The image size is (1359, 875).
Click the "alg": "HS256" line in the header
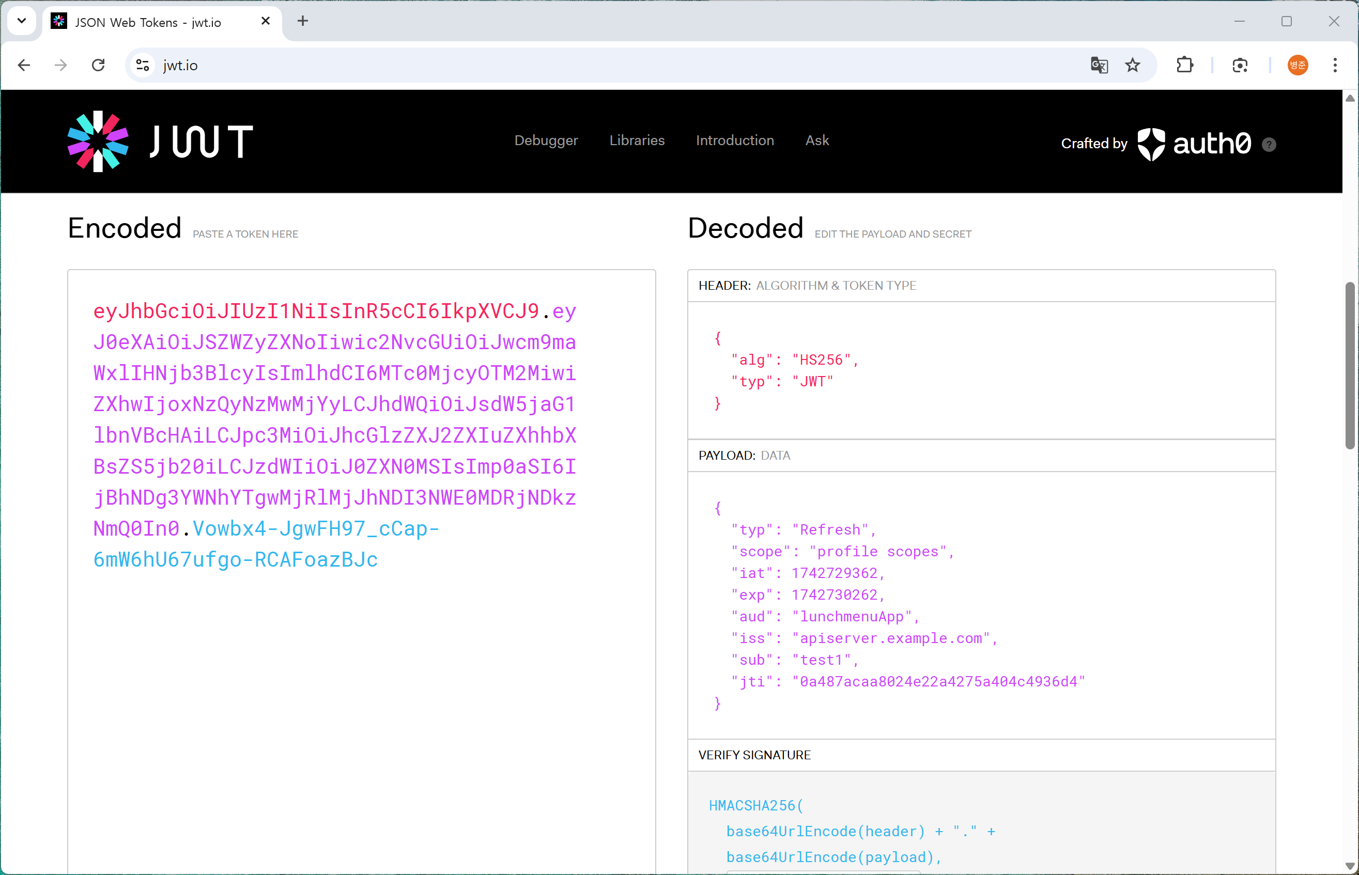click(795, 360)
